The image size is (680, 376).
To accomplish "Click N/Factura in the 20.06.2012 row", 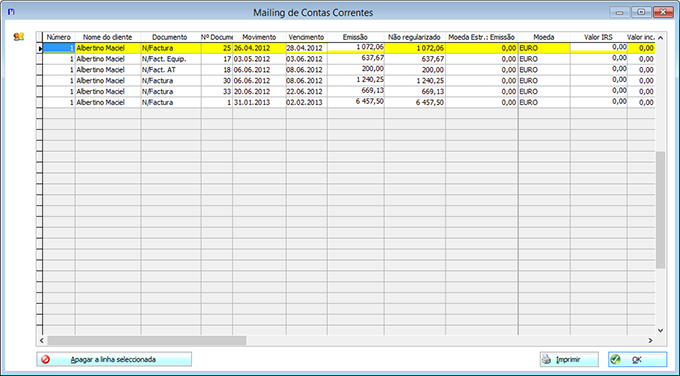I will pyautogui.click(x=157, y=92).
